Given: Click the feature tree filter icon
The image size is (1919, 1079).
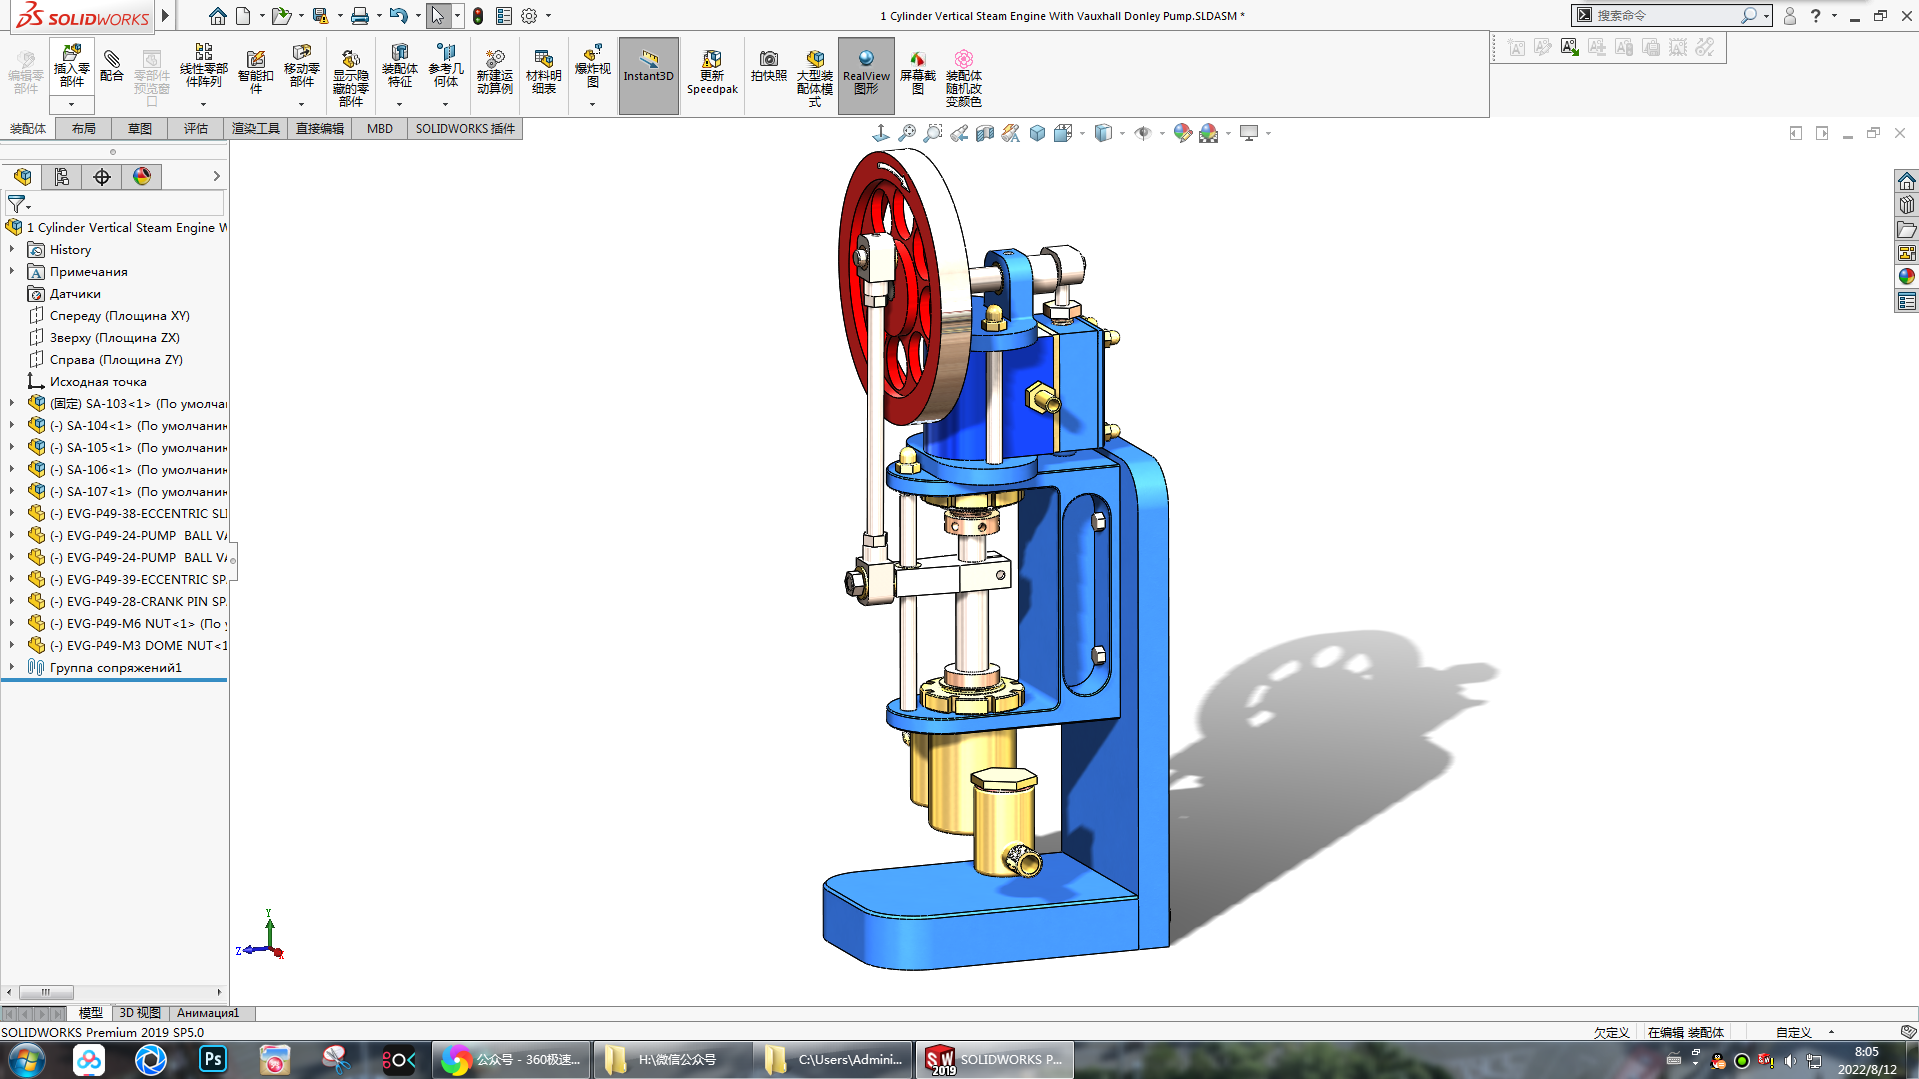Looking at the screenshot, I should (18, 205).
